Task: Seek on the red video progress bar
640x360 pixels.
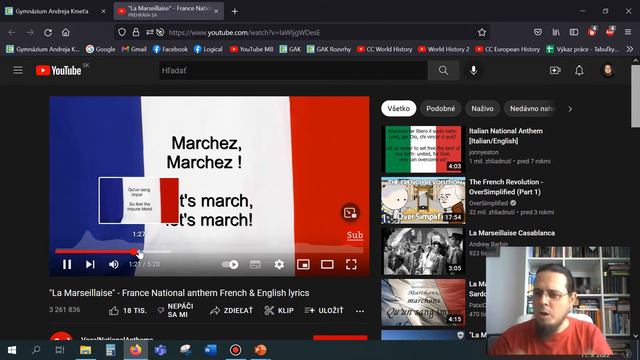Action: pos(209,251)
